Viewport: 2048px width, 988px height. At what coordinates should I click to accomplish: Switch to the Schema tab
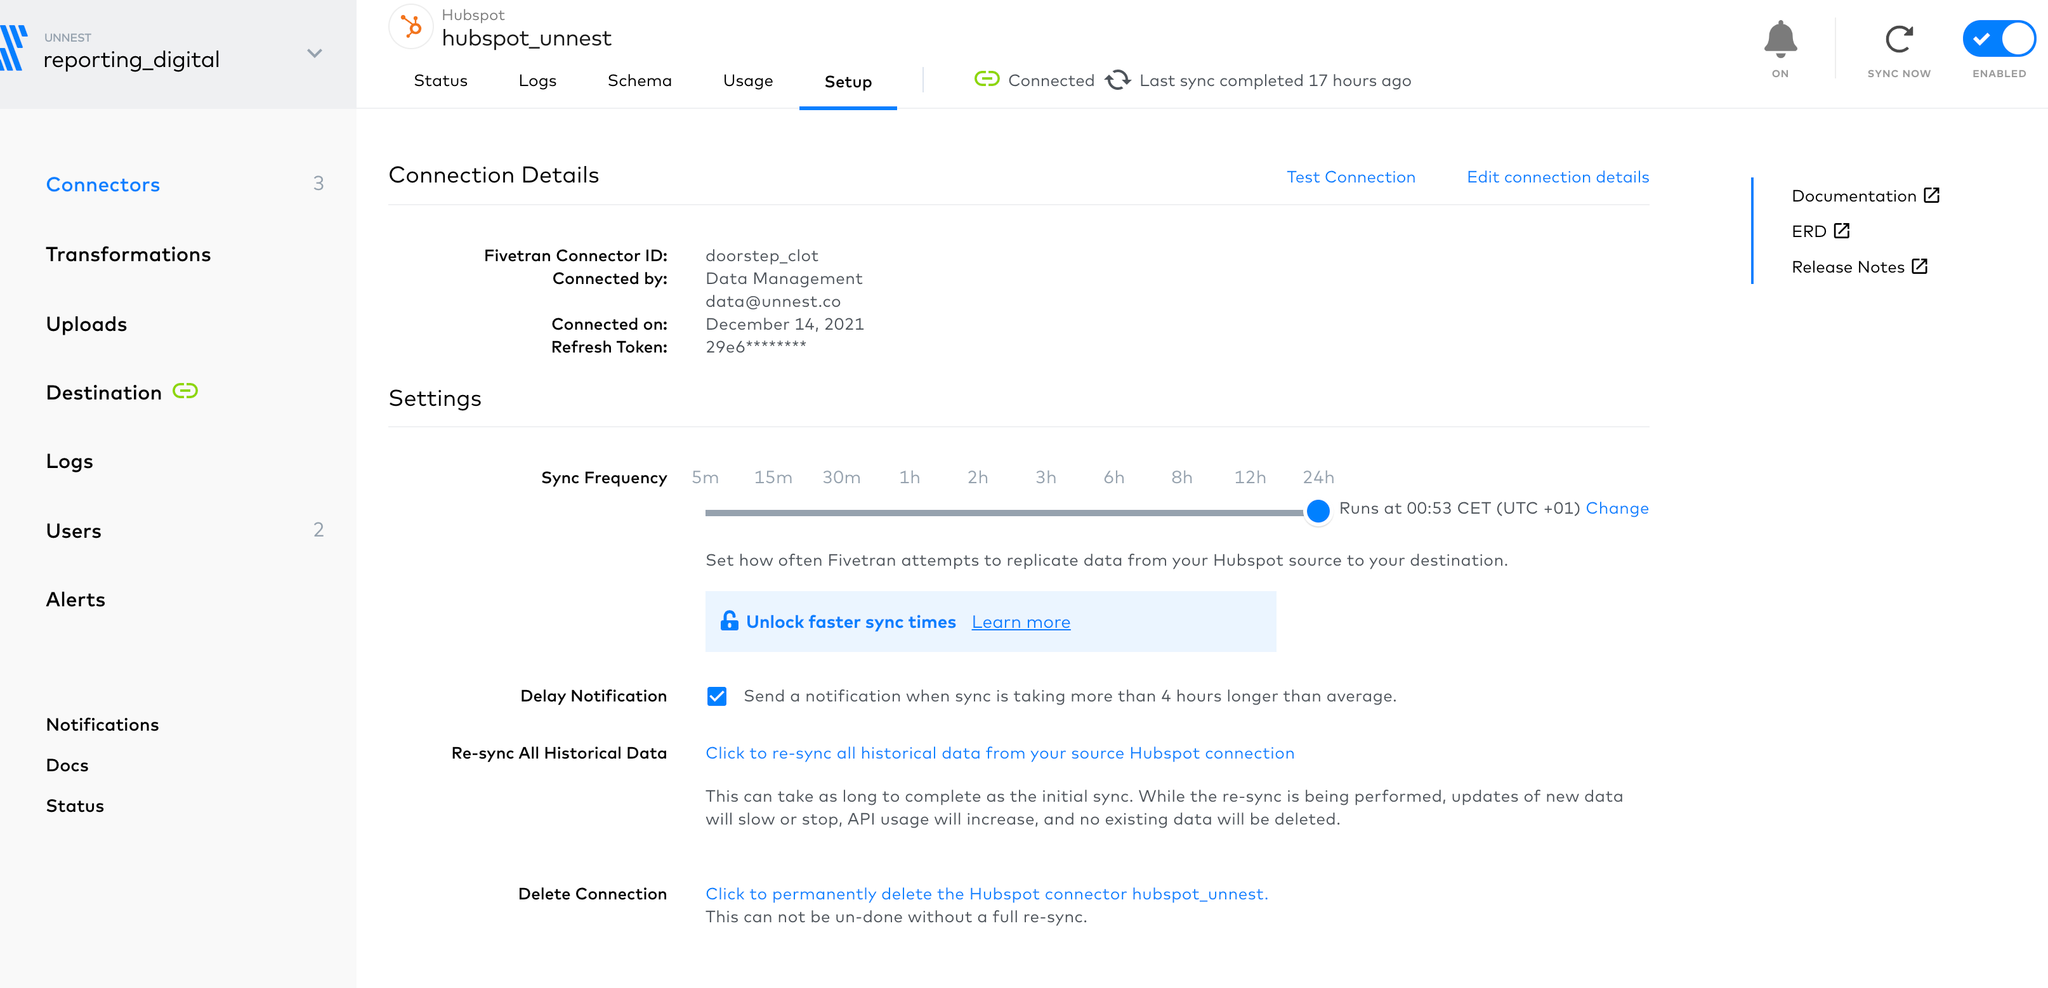tap(639, 80)
